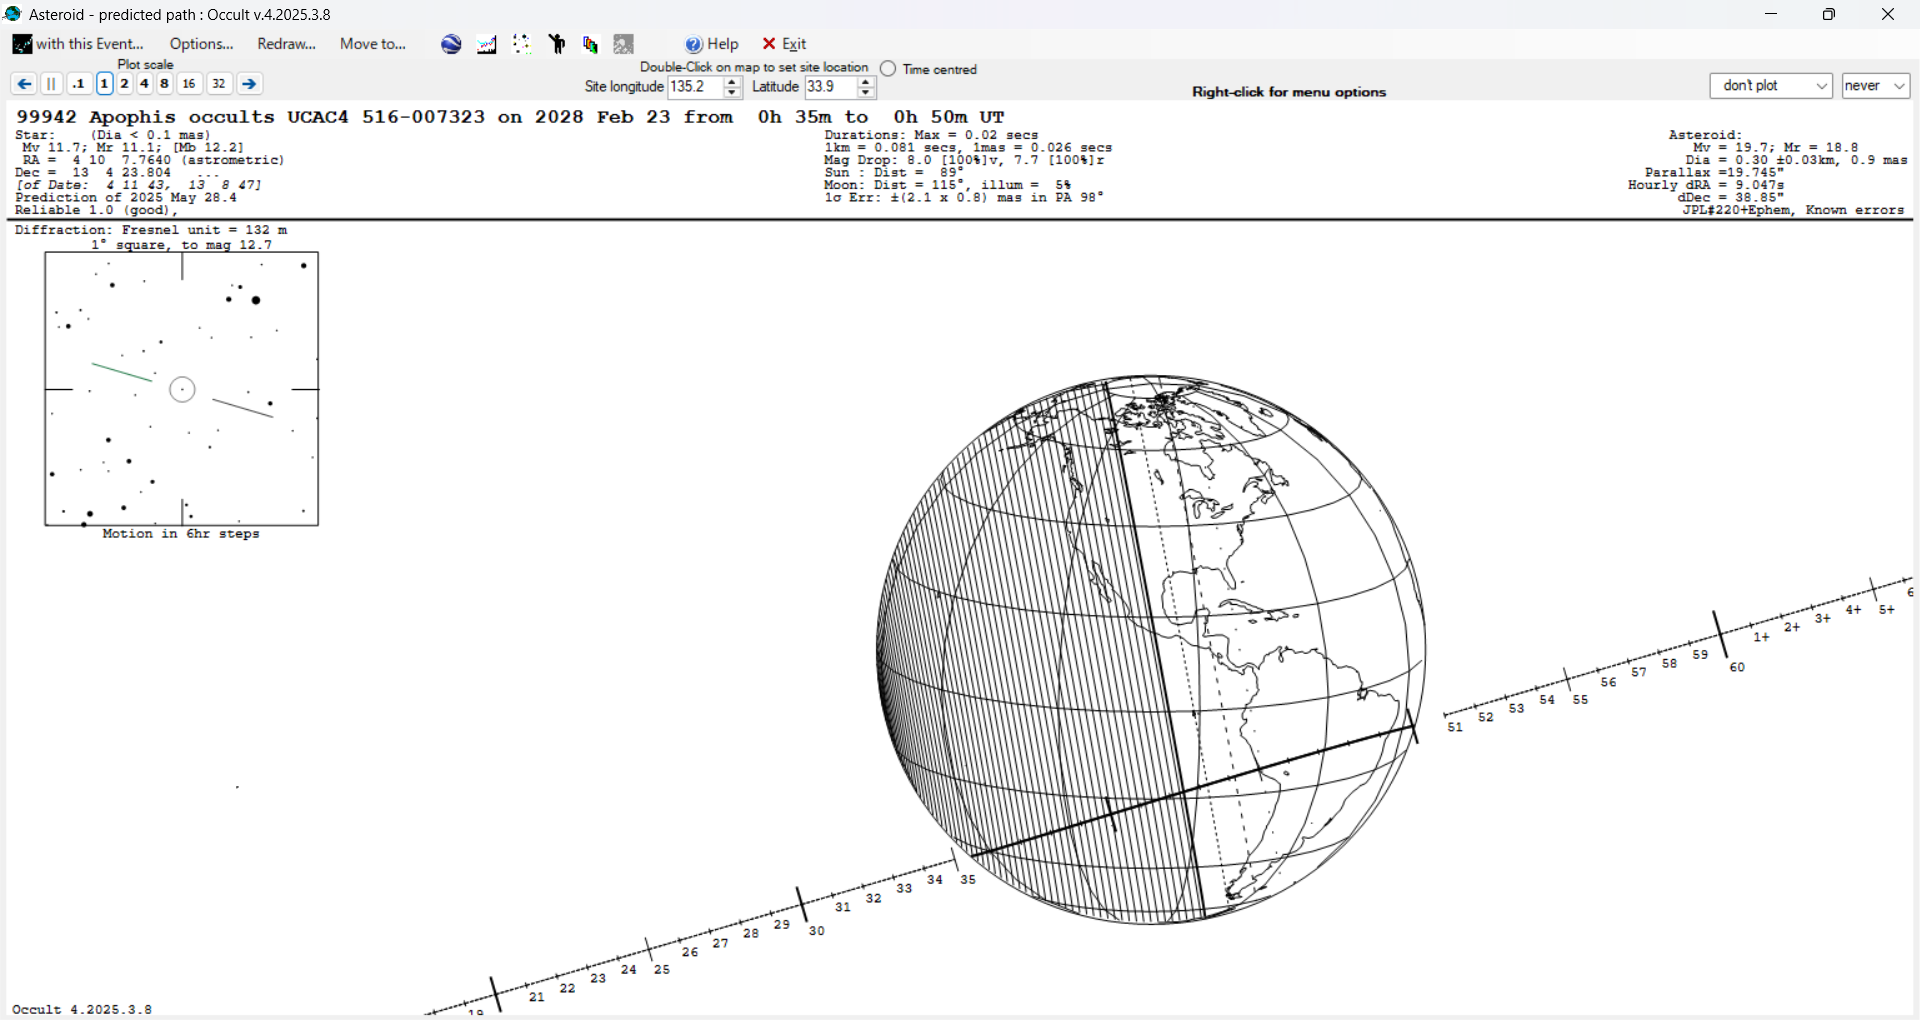Increase Site longitude with up spinner

click(732, 82)
